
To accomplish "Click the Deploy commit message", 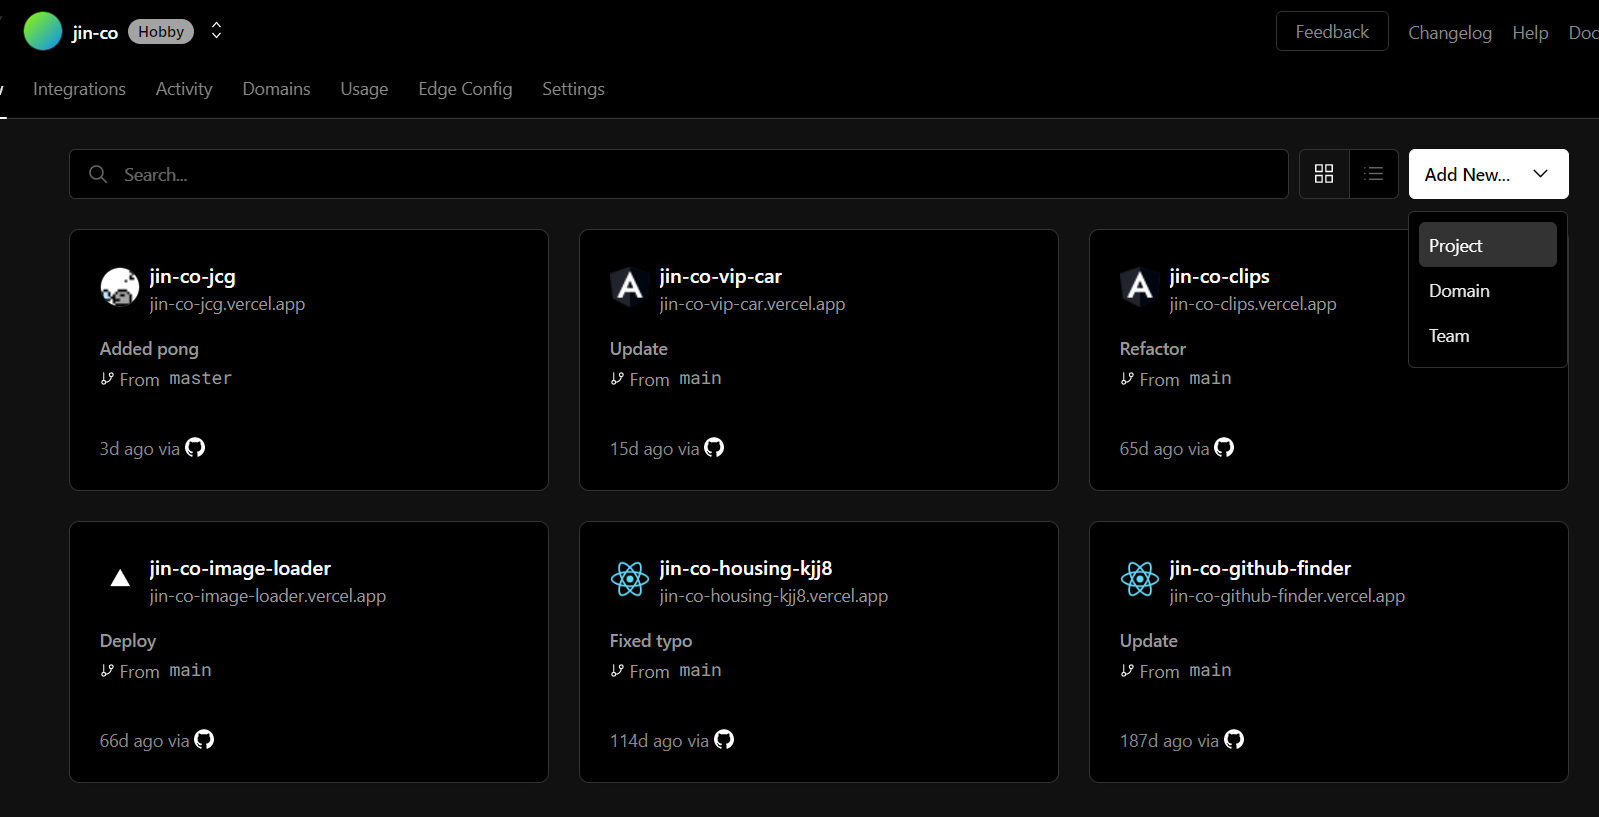I will pyautogui.click(x=128, y=641).
